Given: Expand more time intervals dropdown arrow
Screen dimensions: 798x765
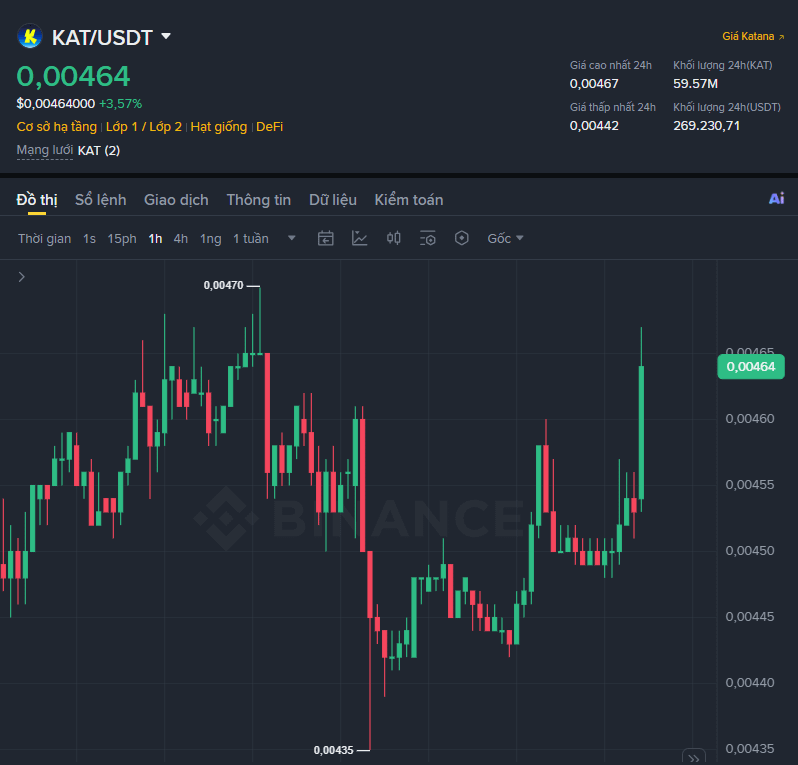Looking at the screenshot, I should 292,238.
